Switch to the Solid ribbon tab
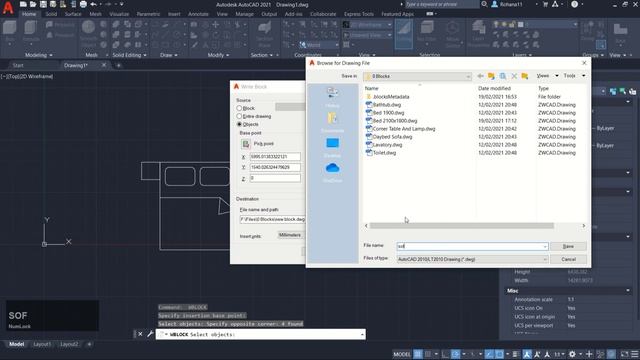This screenshot has height=360, width=640. pyautogui.click(x=51, y=14)
